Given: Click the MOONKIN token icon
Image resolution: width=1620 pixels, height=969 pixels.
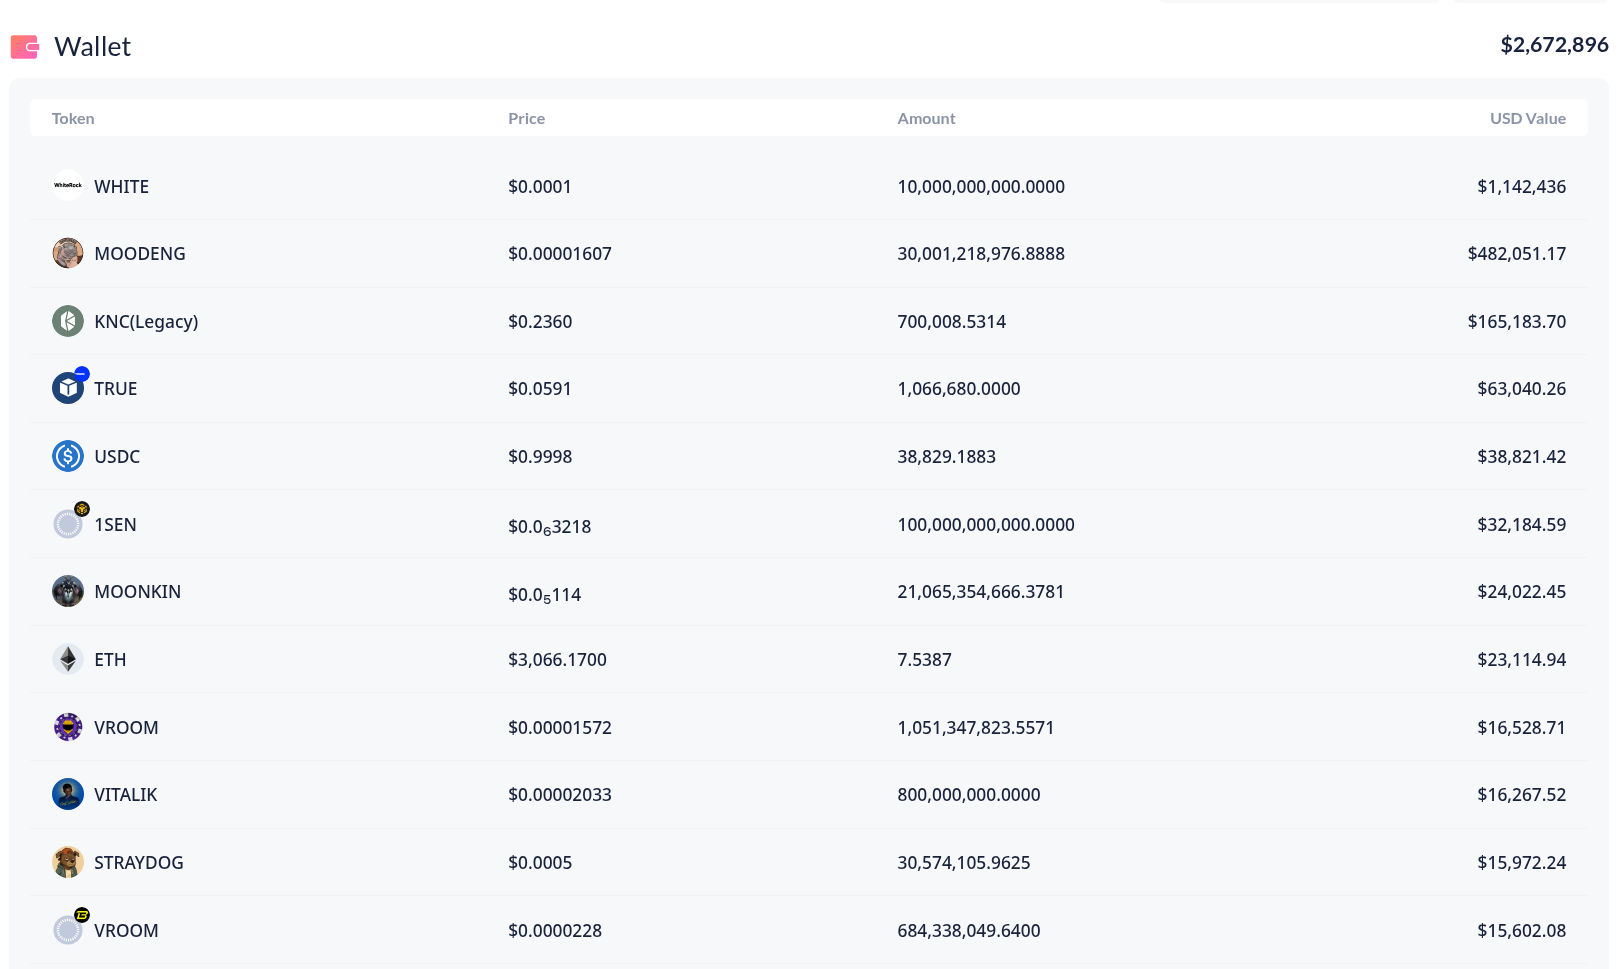Looking at the screenshot, I should (67, 591).
